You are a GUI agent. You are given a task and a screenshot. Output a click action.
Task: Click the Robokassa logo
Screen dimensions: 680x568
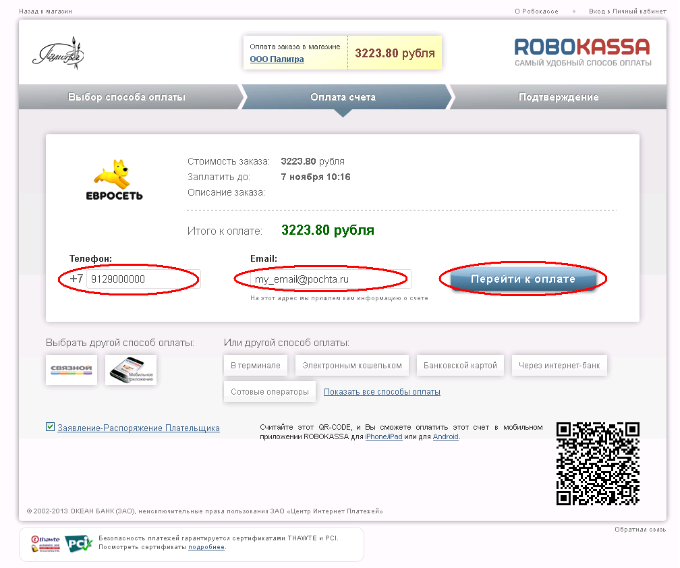pyautogui.click(x=582, y=52)
